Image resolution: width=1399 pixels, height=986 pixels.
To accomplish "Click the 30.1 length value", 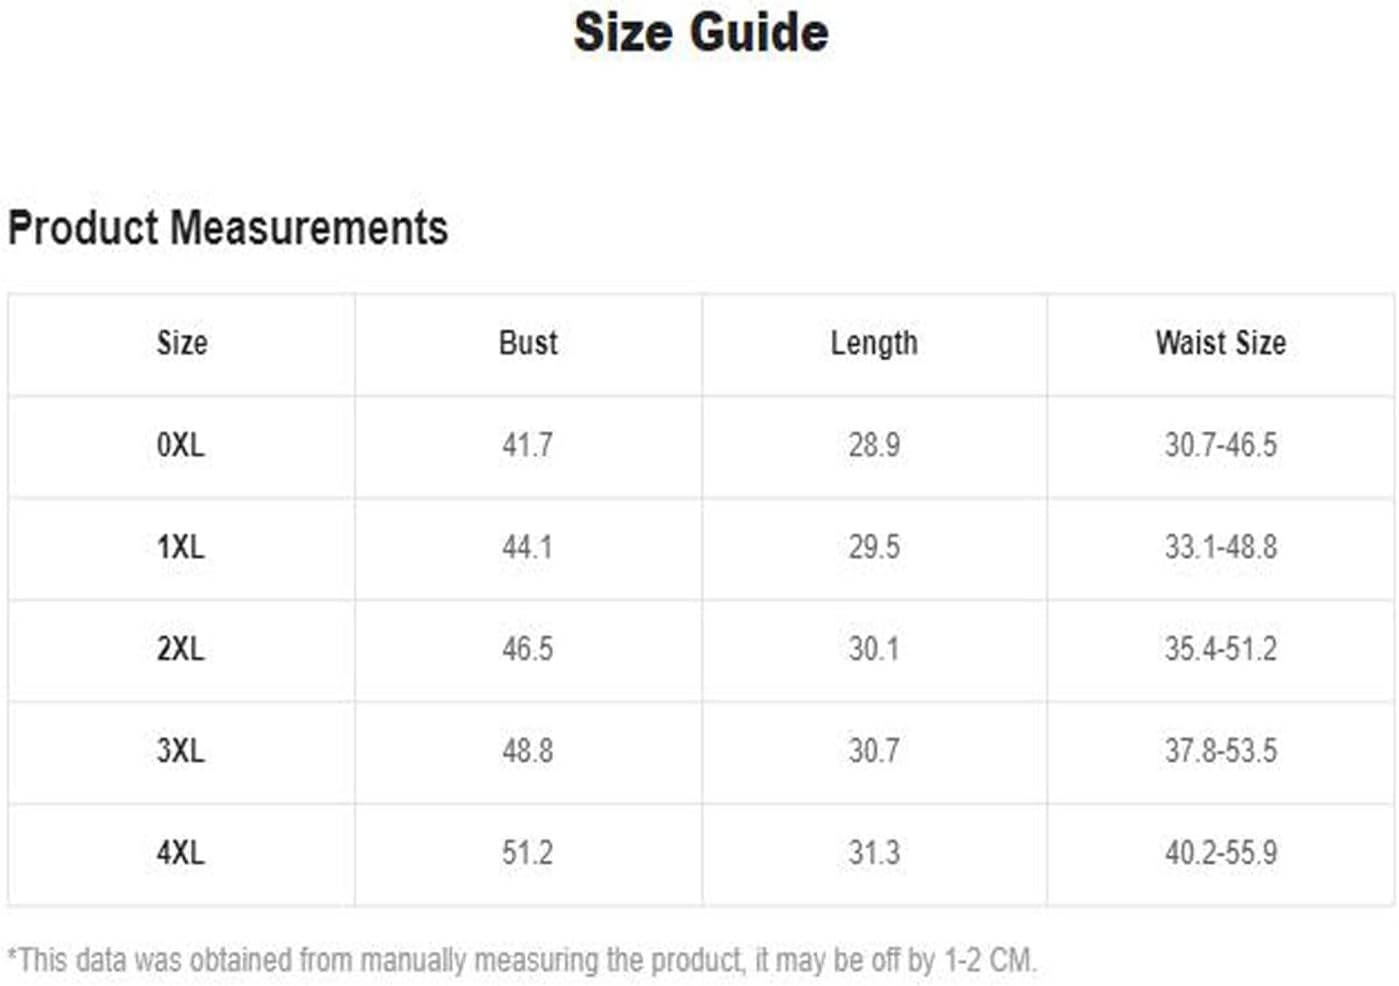I will 874,649.
